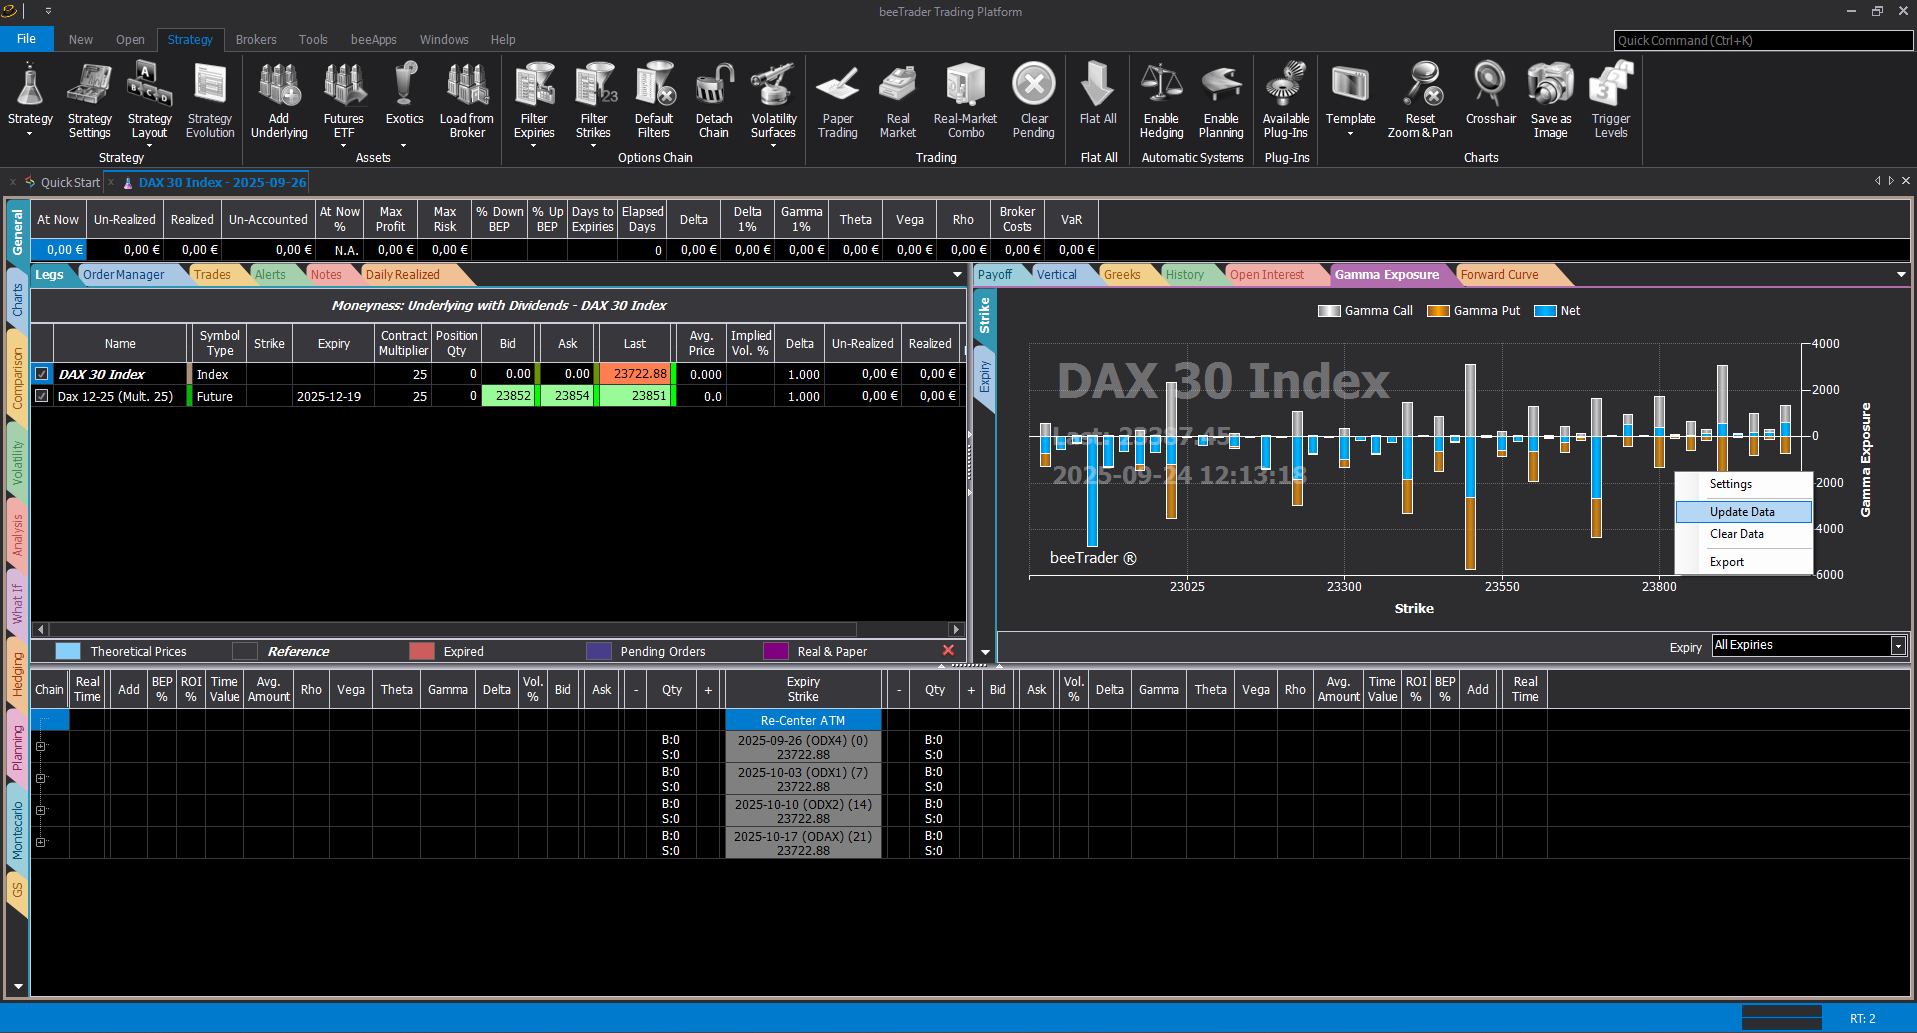Click the Theoretical Prices blue color swatch
This screenshot has width=1917, height=1033.
pyautogui.click(x=68, y=652)
